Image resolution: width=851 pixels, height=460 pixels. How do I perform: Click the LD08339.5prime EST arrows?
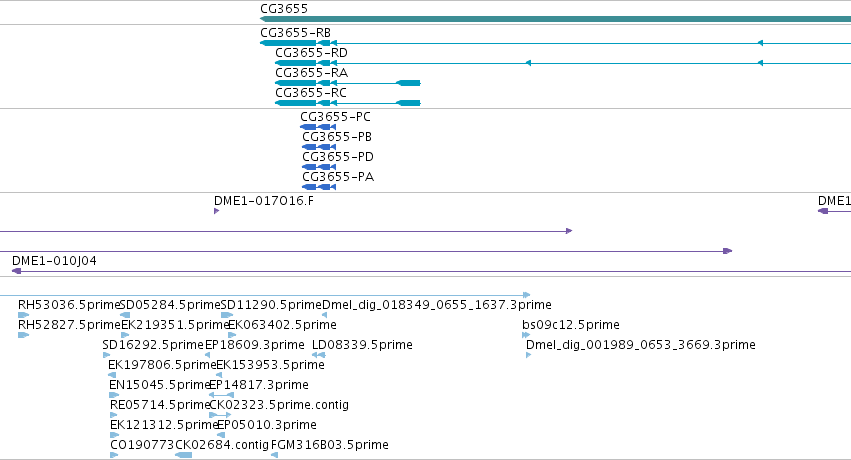point(319,355)
